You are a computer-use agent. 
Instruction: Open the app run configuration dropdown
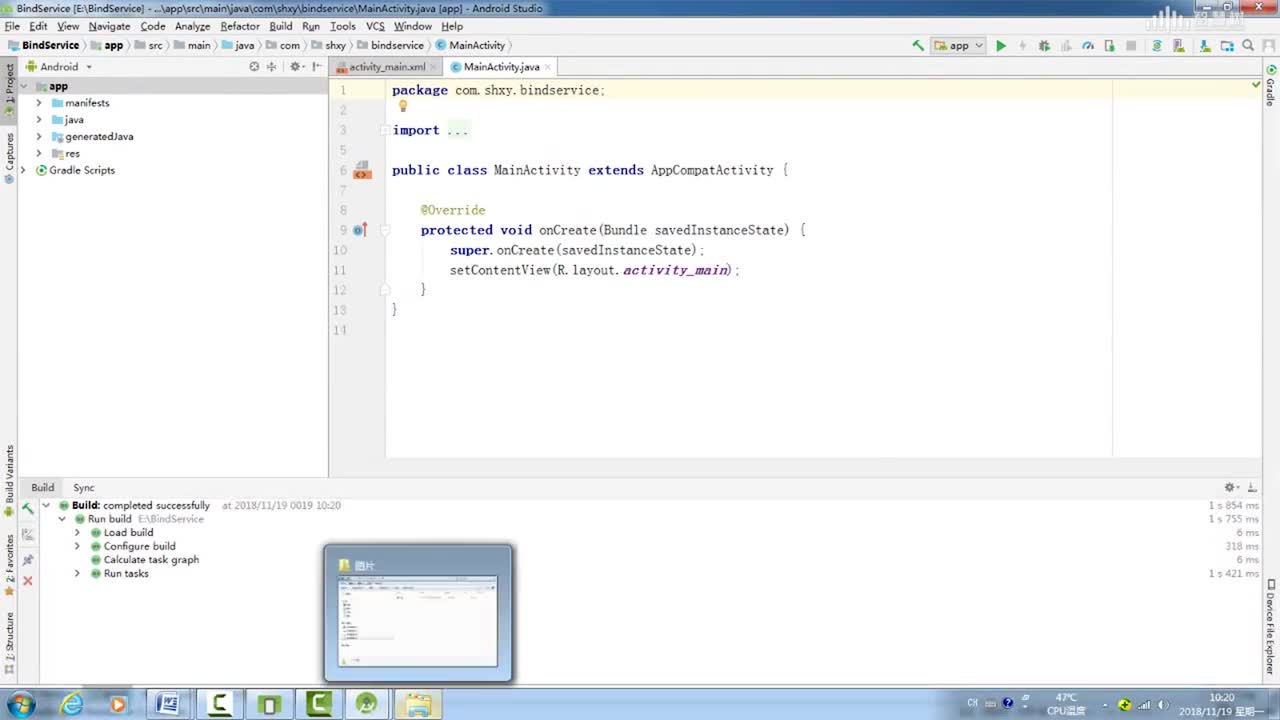pos(959,46)
